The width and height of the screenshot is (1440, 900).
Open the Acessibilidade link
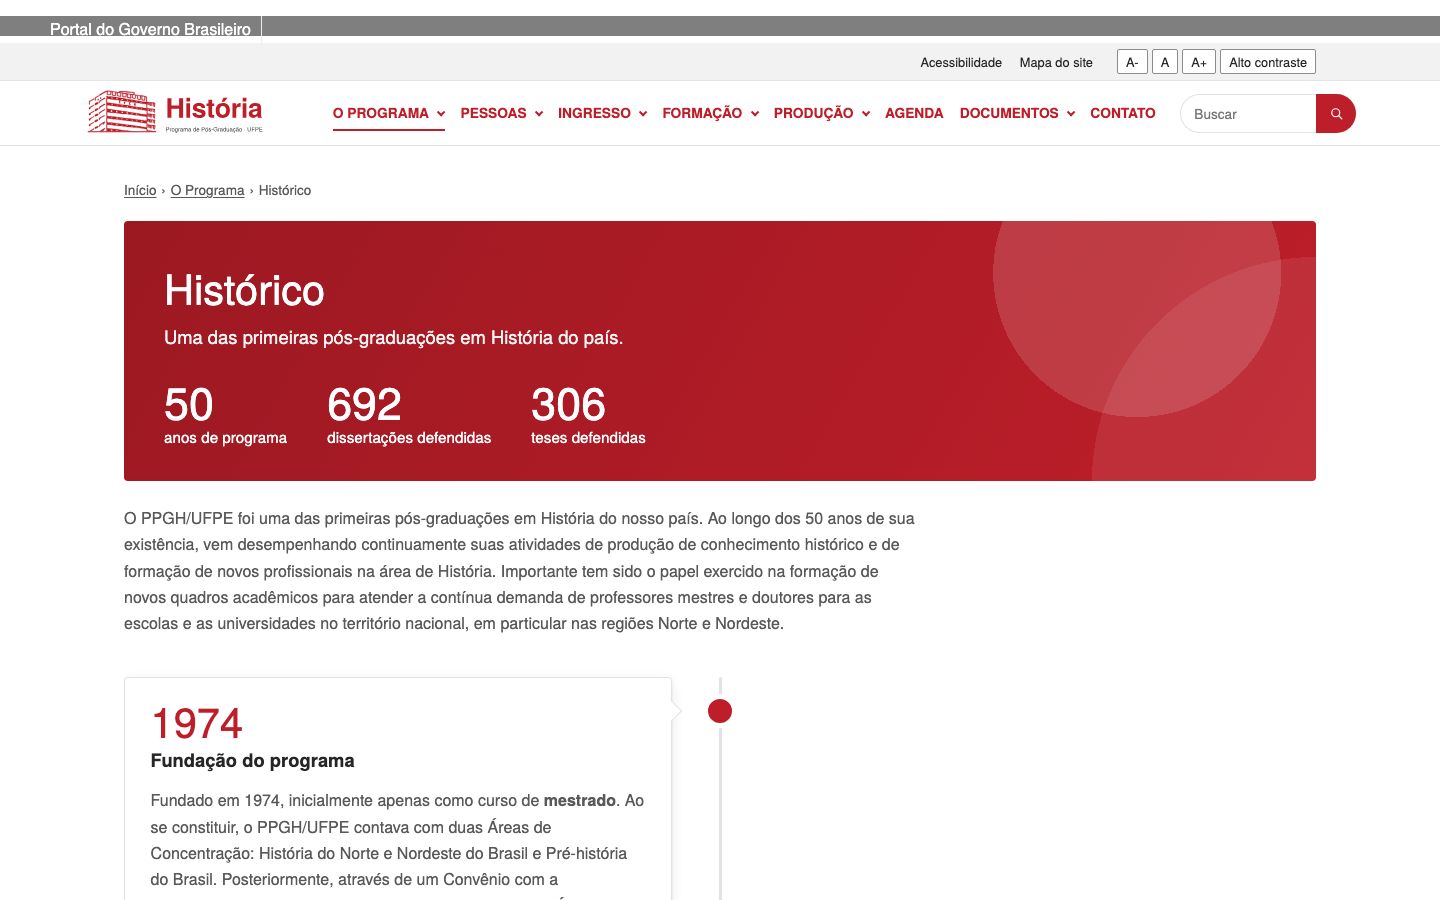pyautogui.click(x=961, y=62)
